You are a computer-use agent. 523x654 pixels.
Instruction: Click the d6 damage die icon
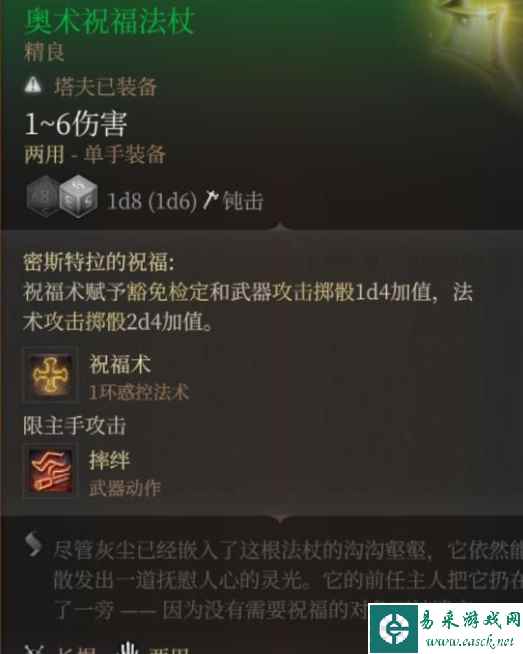coord(78,197)
